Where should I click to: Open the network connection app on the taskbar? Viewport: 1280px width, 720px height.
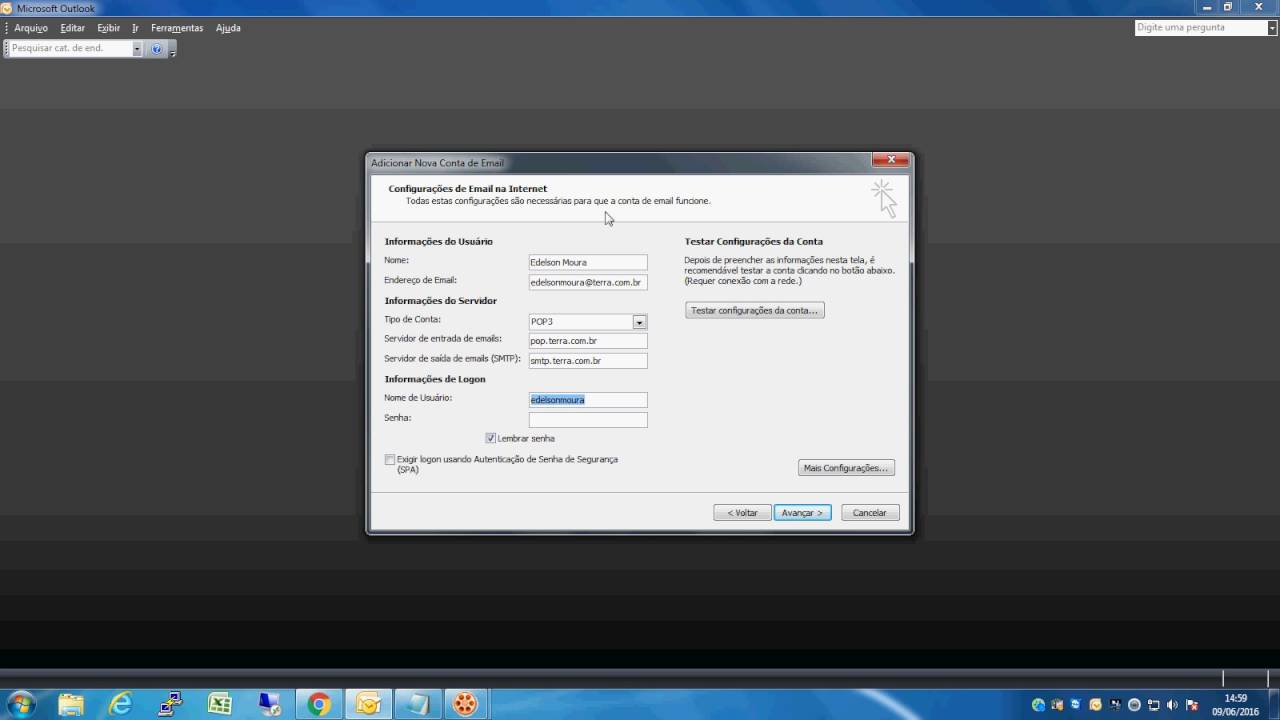tap(170, 704)
